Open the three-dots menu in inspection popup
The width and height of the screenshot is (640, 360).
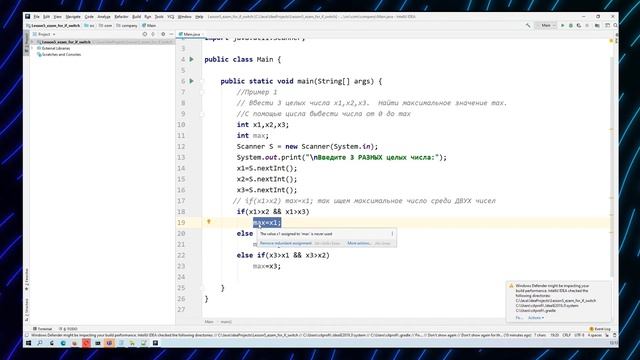point(392,234)
